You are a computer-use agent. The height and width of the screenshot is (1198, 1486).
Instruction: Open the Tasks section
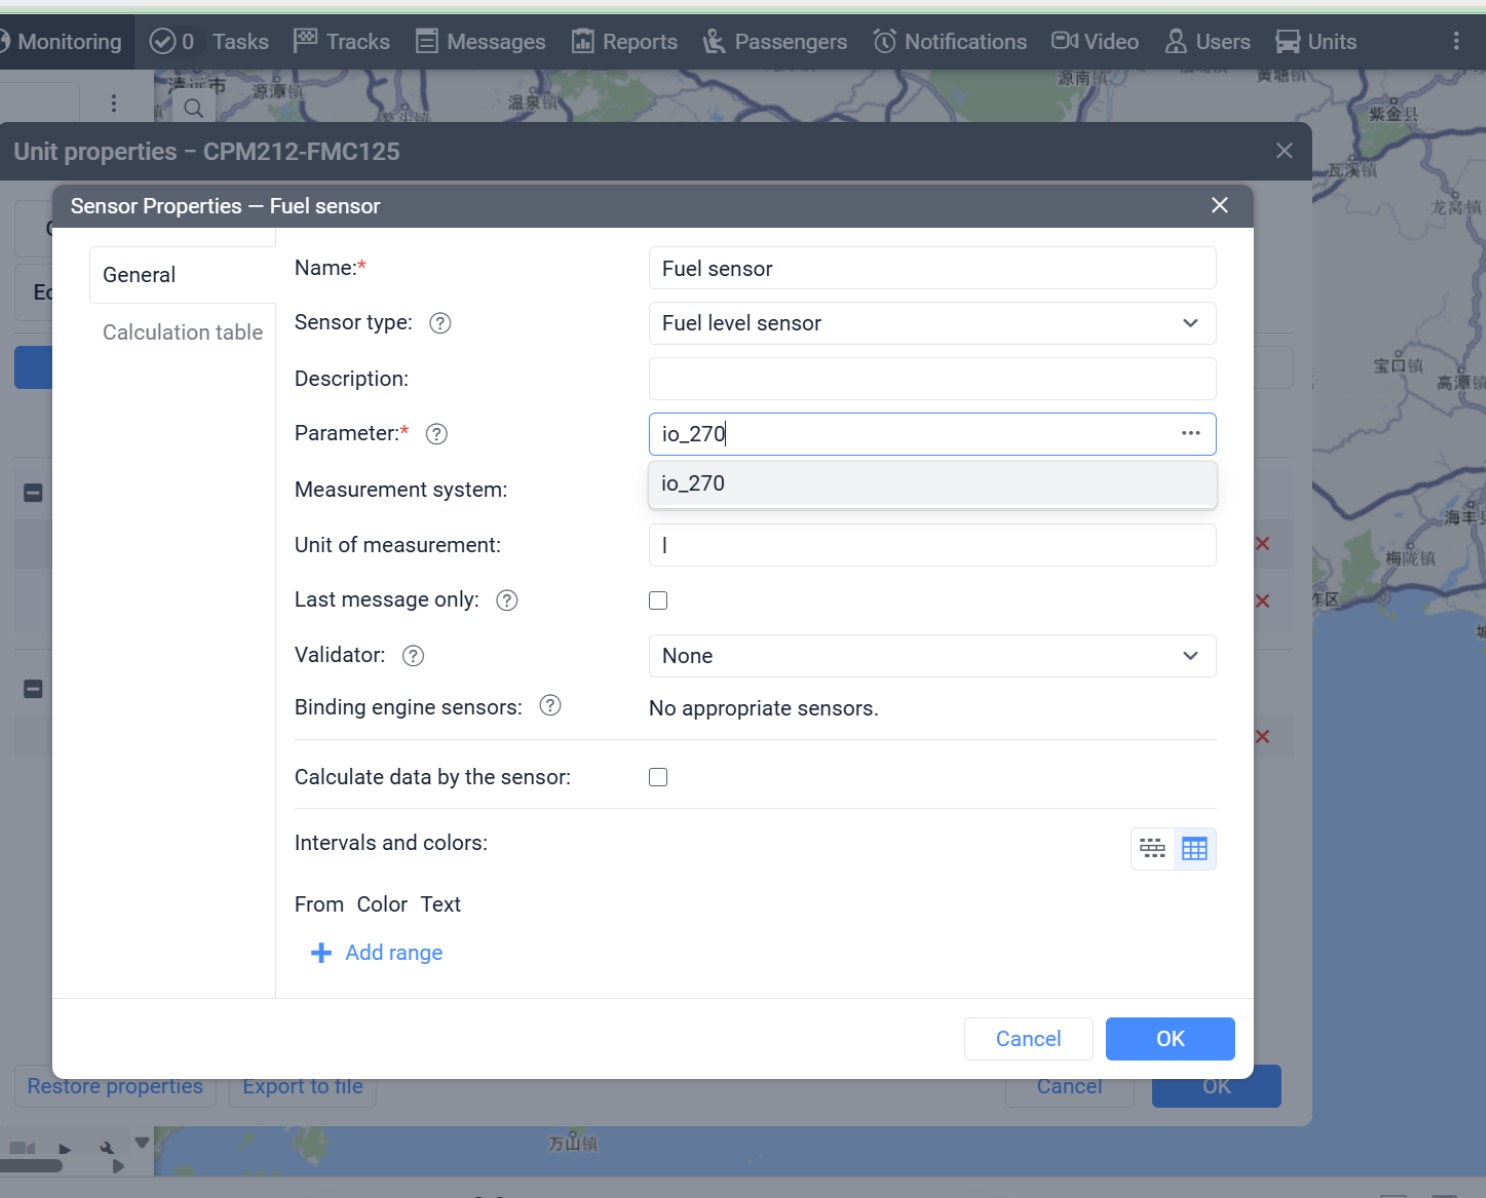[240, 41]
